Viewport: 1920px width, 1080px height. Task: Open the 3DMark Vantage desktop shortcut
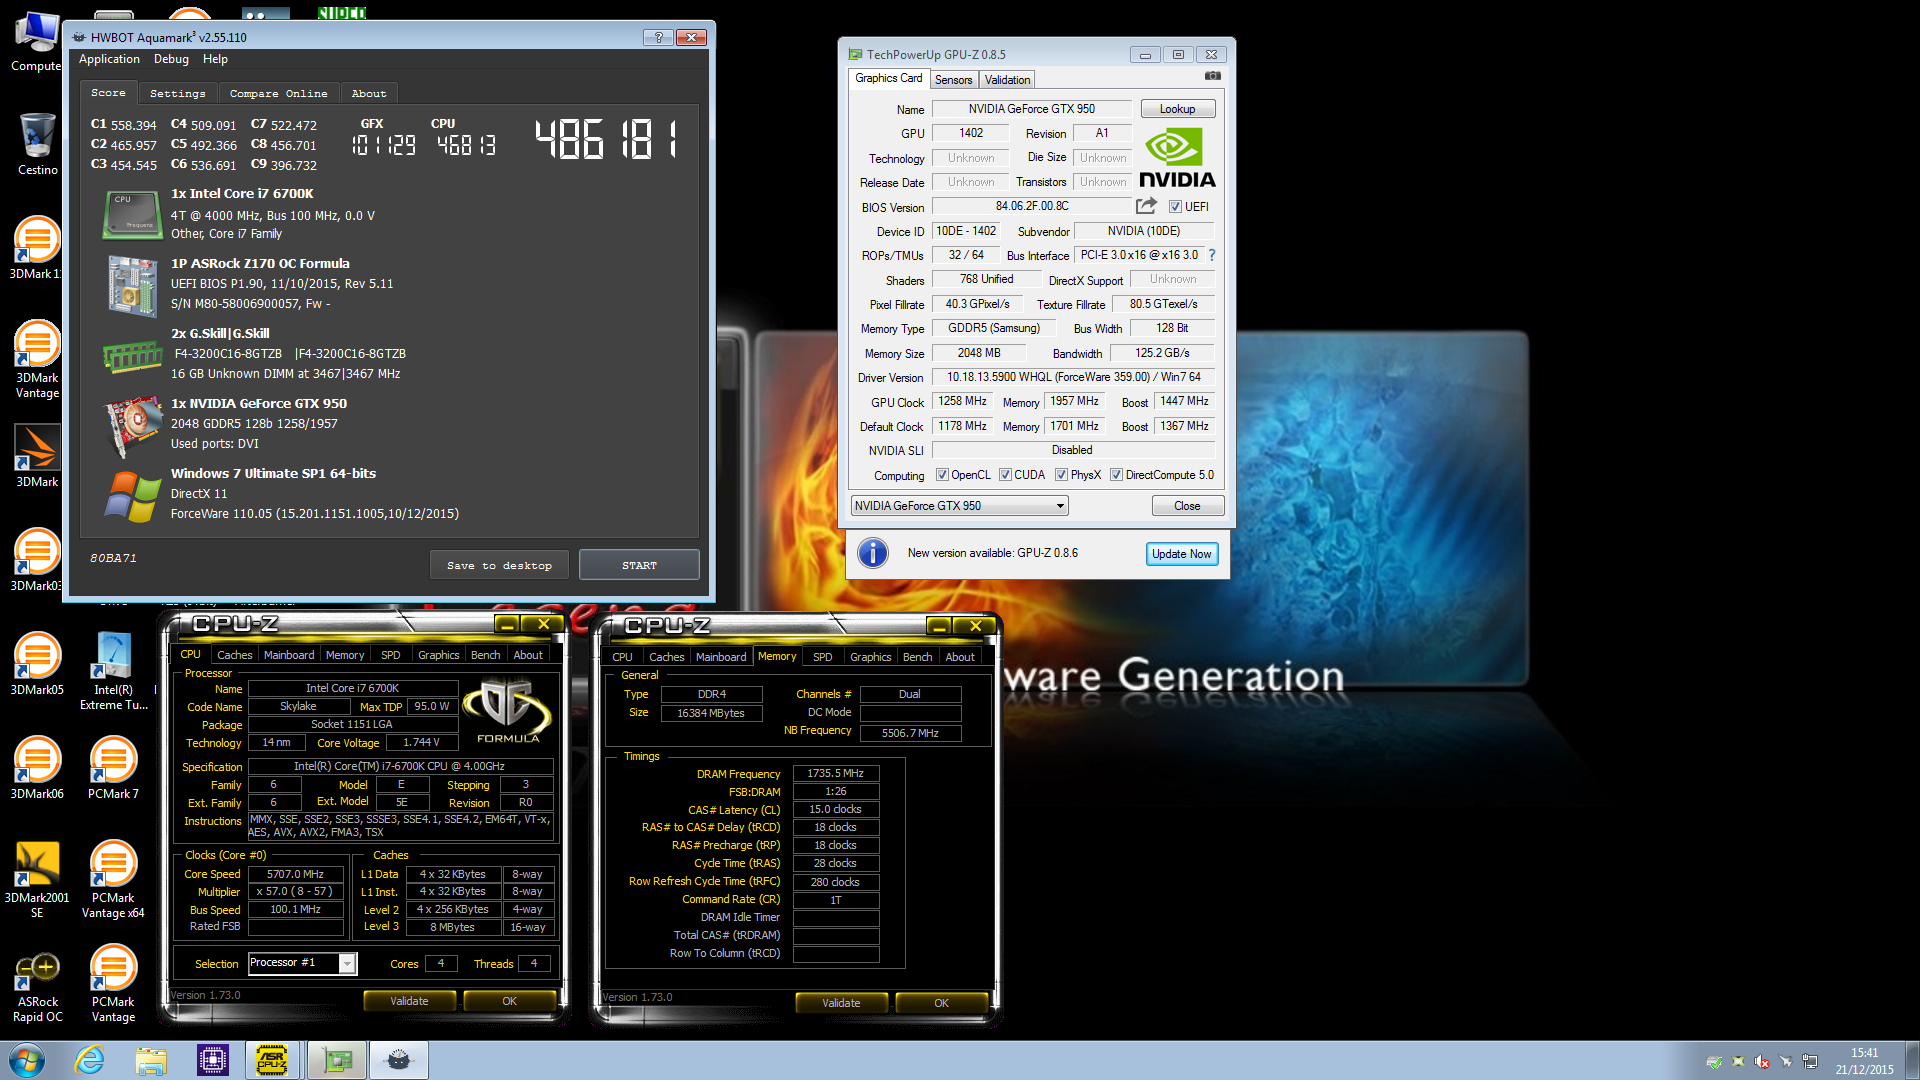pyautogui.click(x=37, y=360)
